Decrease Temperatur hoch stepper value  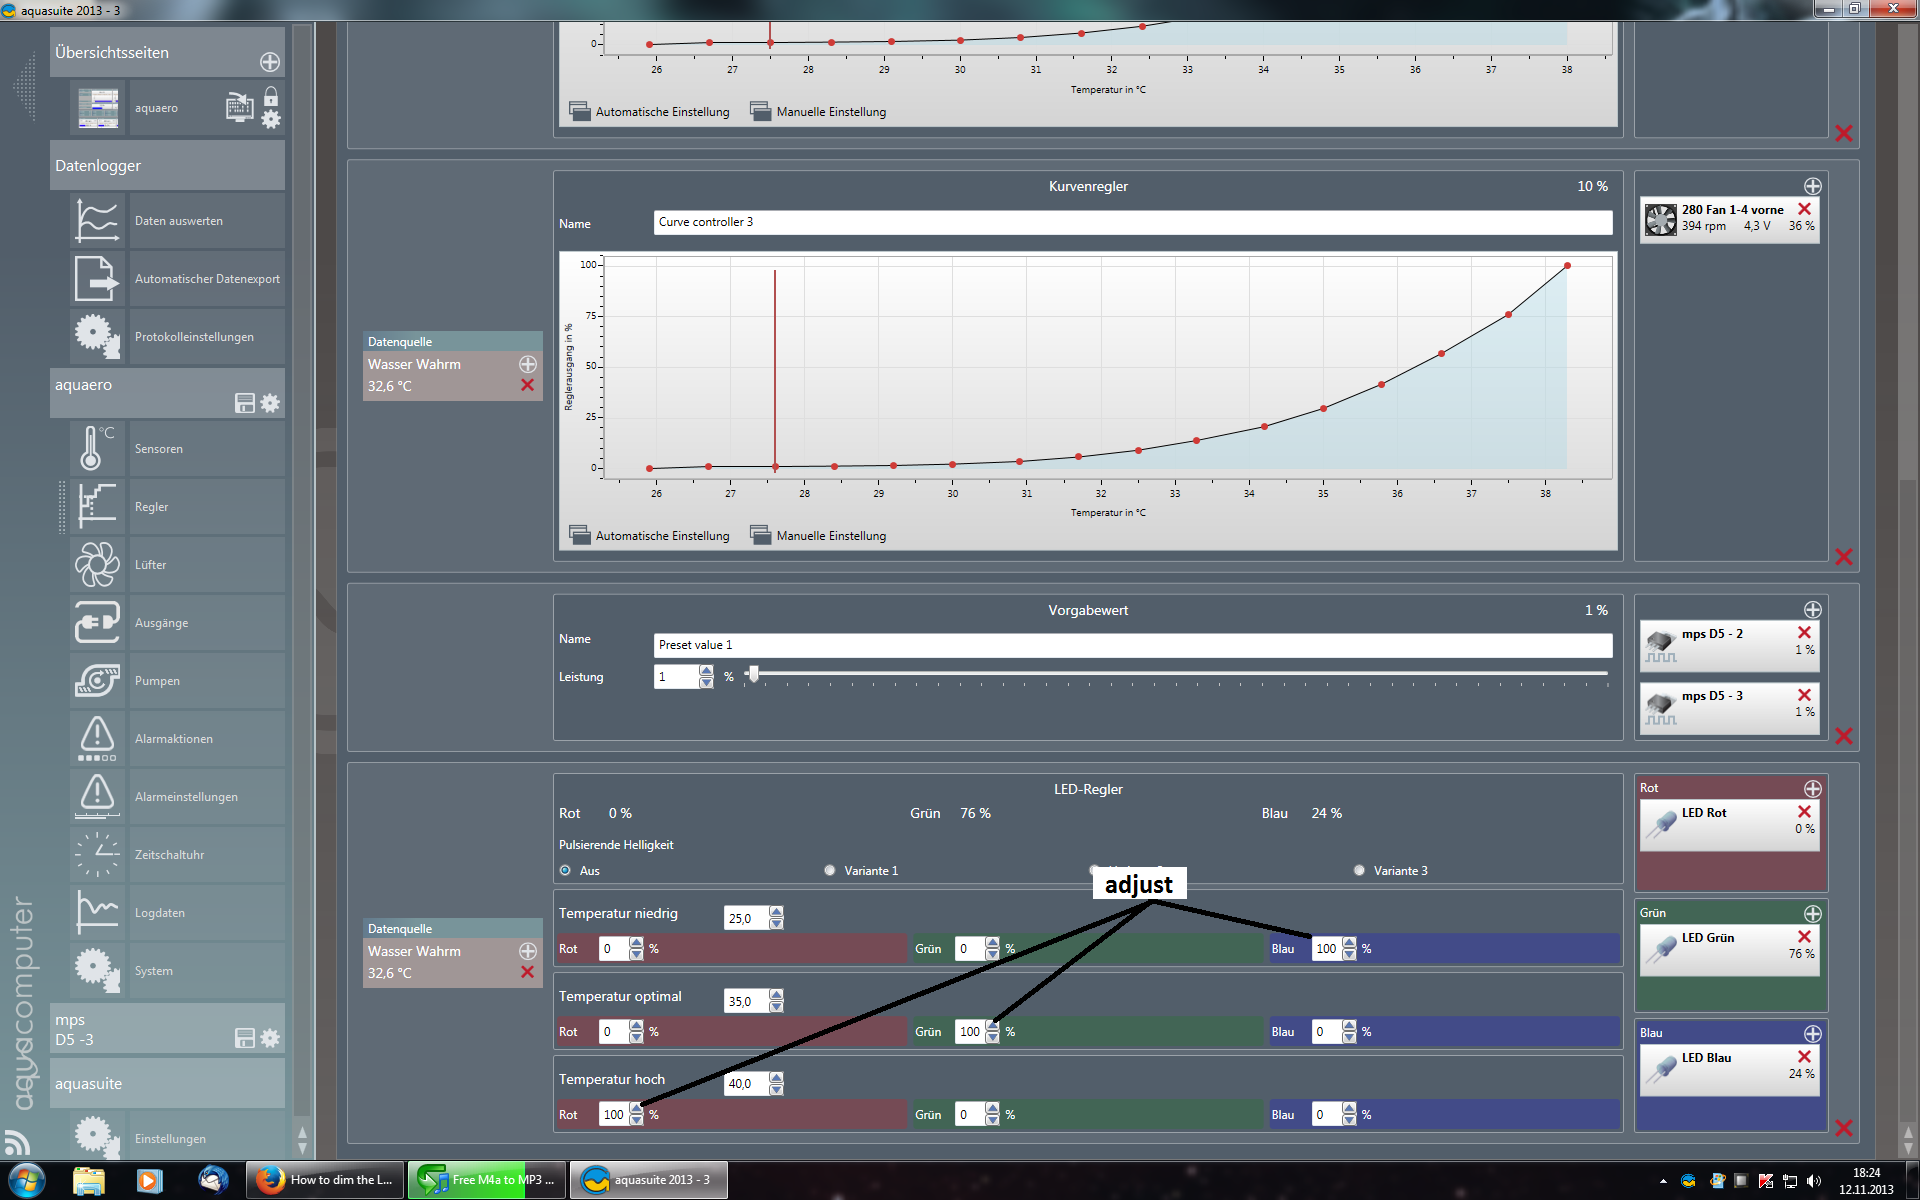click(777, 1089)
